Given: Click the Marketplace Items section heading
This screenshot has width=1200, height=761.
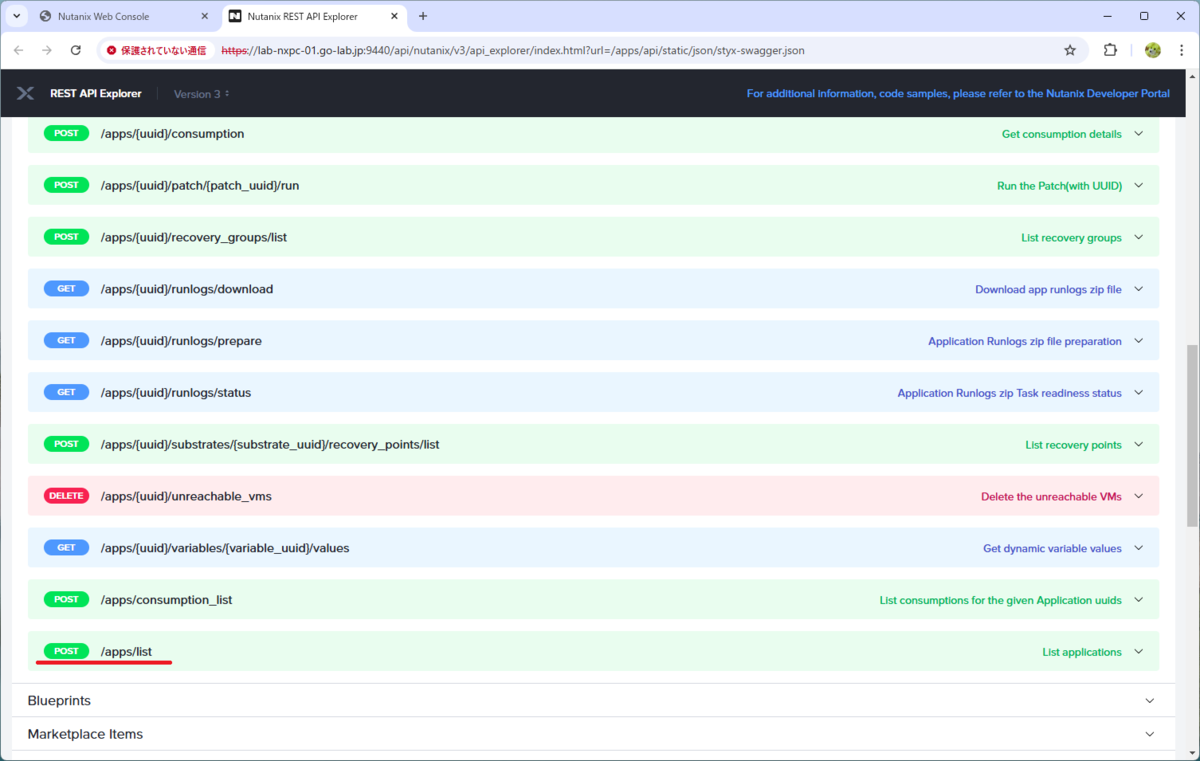Looking at the screenshot, I should click(85, 734).
